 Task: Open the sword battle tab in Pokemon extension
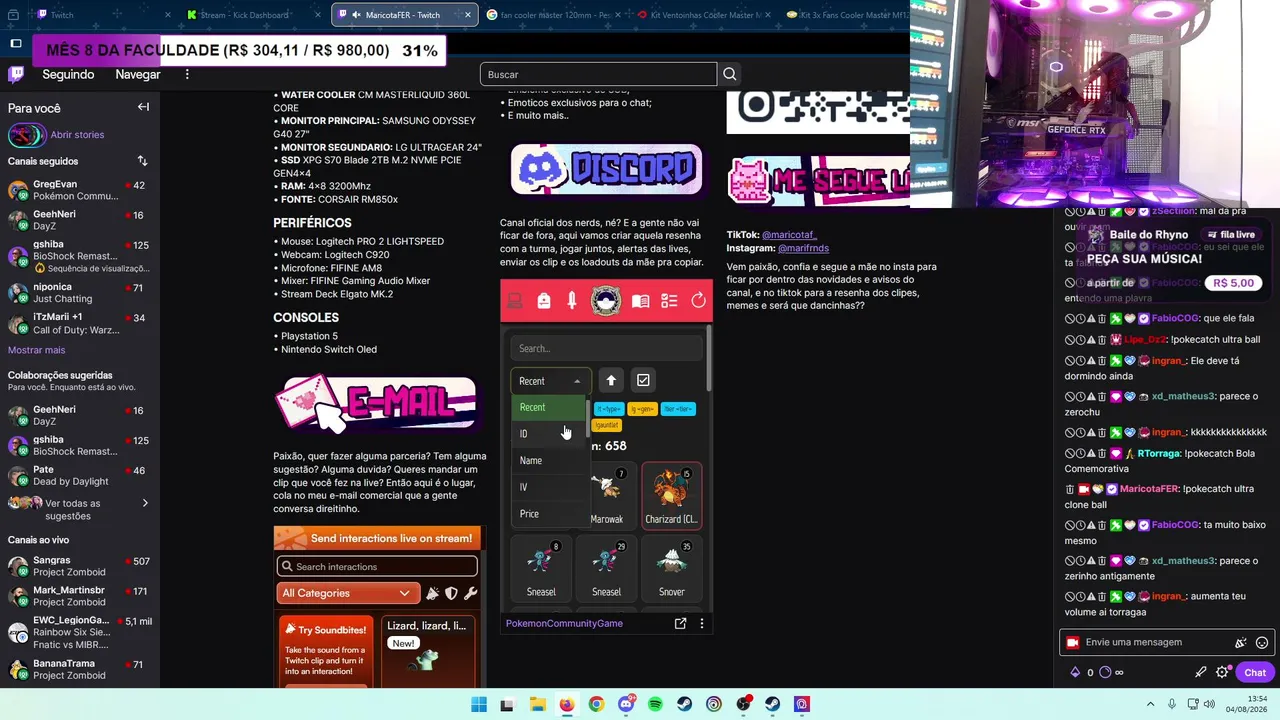click(x=572, y=301)
